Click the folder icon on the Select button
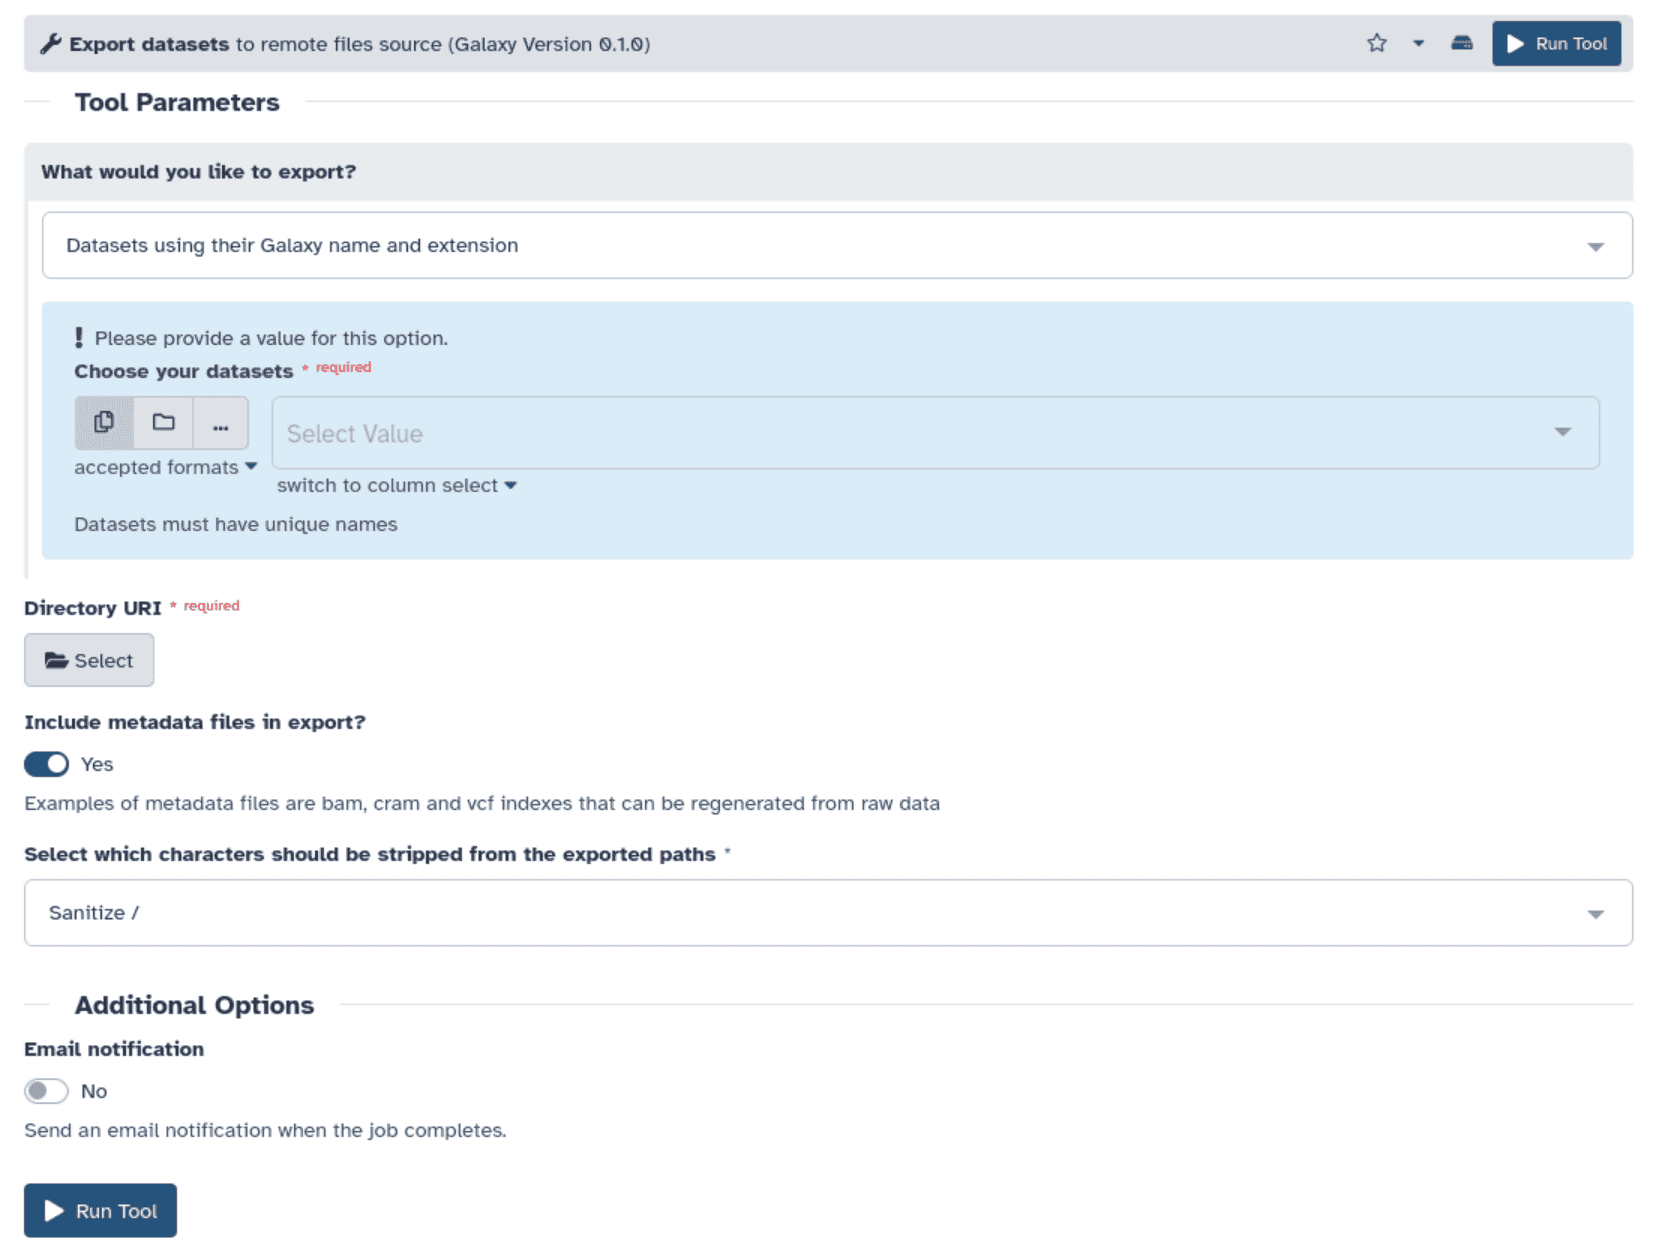 (57, 659)
